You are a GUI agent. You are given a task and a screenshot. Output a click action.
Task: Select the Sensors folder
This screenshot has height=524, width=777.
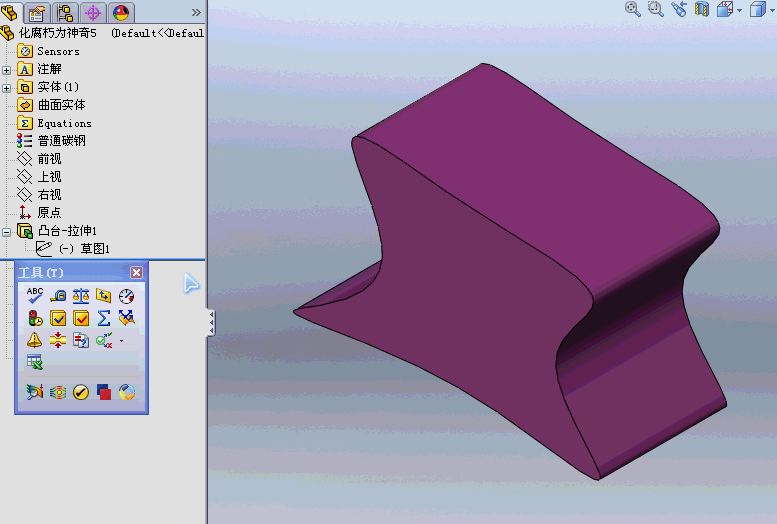click(x=58, y=51)
